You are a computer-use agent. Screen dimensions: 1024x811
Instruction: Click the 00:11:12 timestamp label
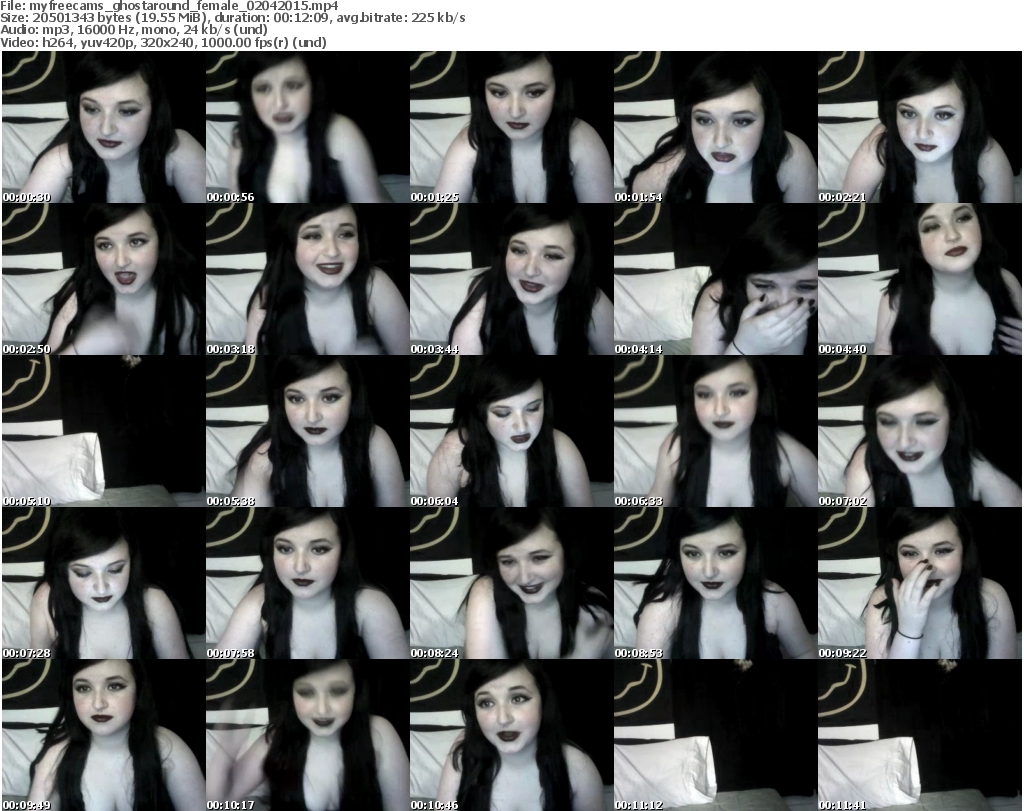click(639, 804)
